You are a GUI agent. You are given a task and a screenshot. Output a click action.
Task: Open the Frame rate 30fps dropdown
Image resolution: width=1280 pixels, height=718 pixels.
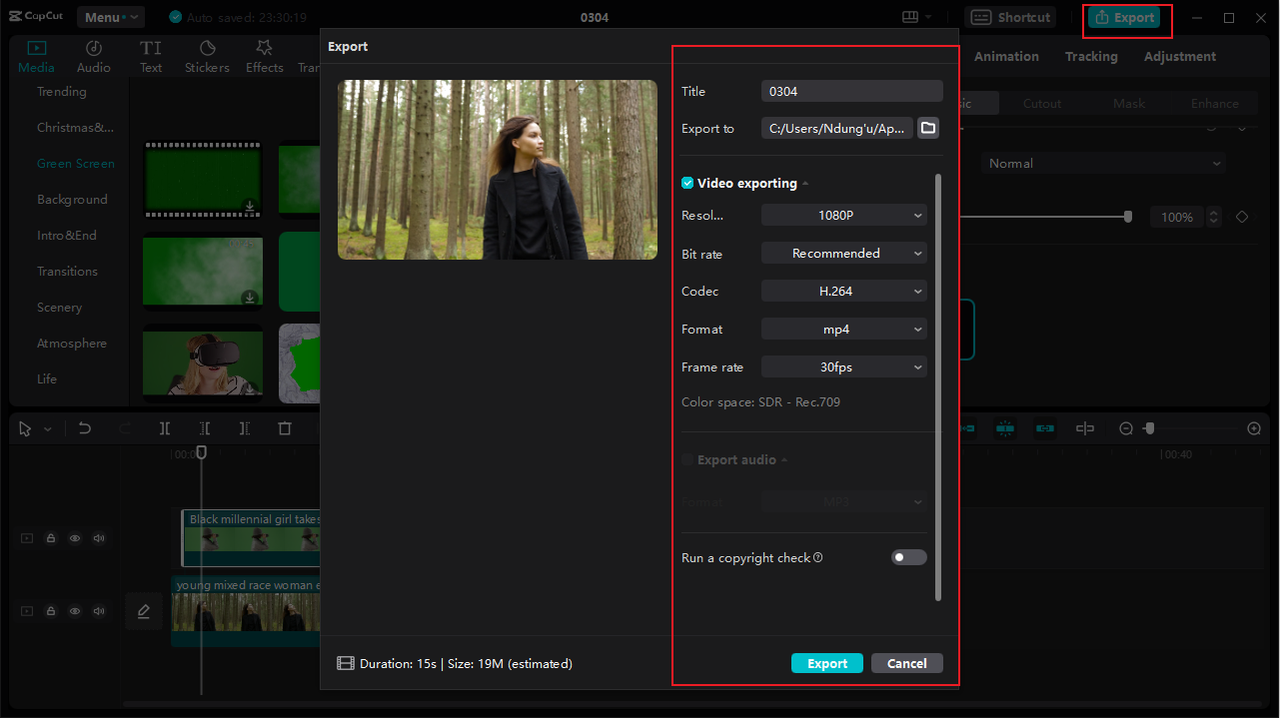[844, 367]
